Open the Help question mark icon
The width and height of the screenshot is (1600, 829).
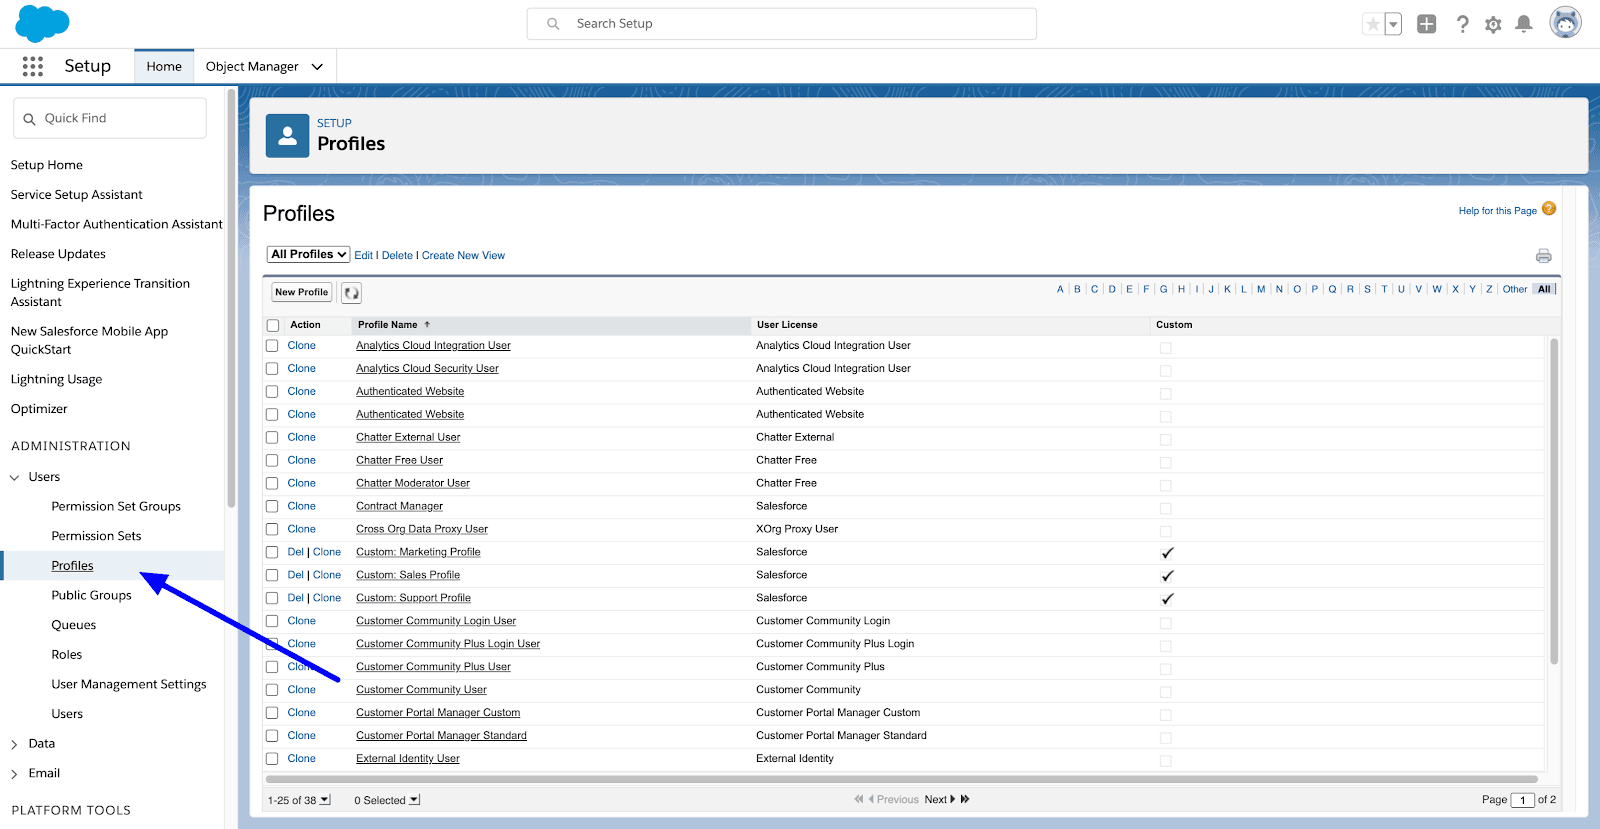pos(1462,24)
